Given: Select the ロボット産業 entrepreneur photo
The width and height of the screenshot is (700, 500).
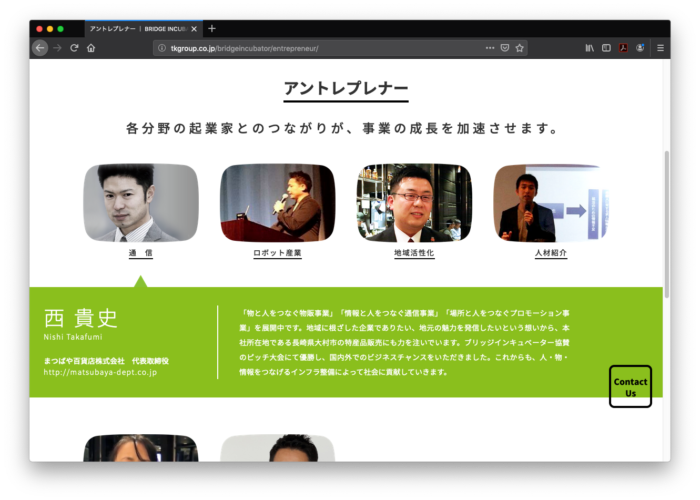Looking at the screenshot, I should (277, 203).
